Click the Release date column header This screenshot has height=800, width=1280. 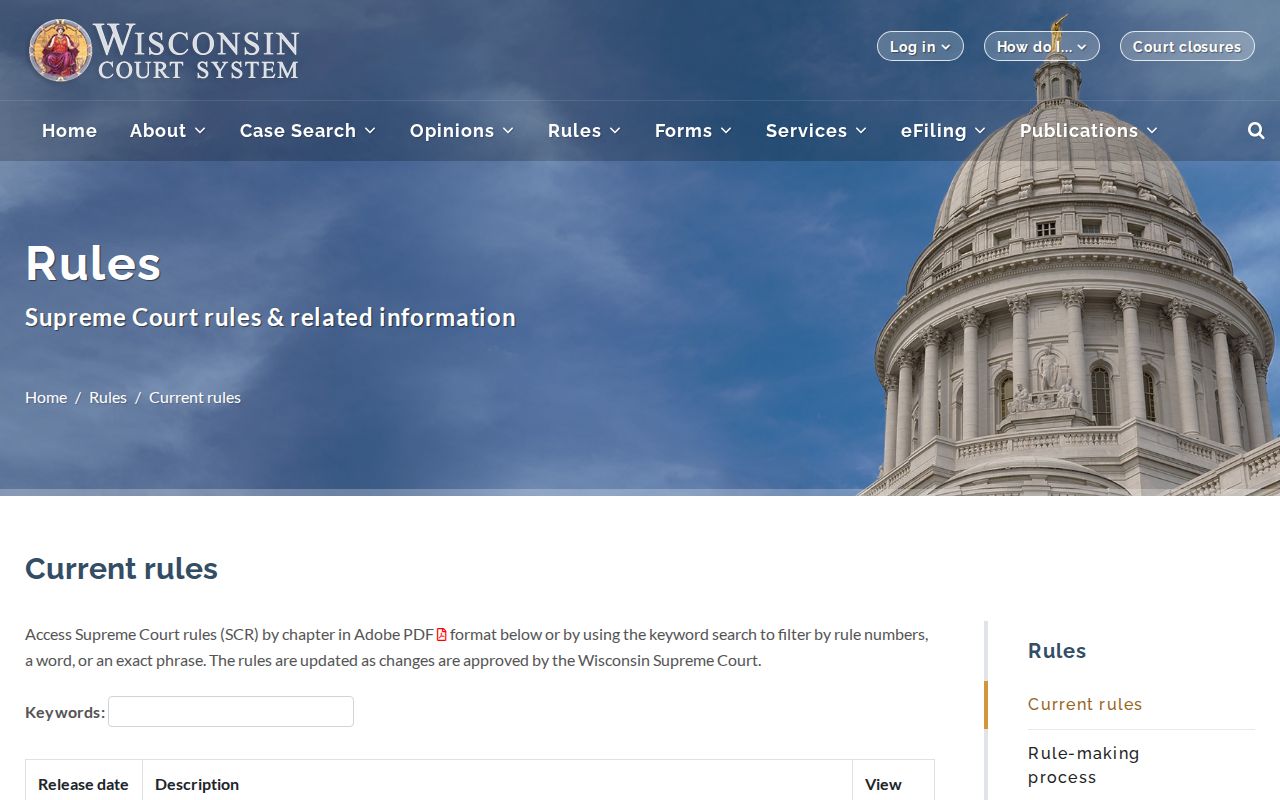pos(84,784)
